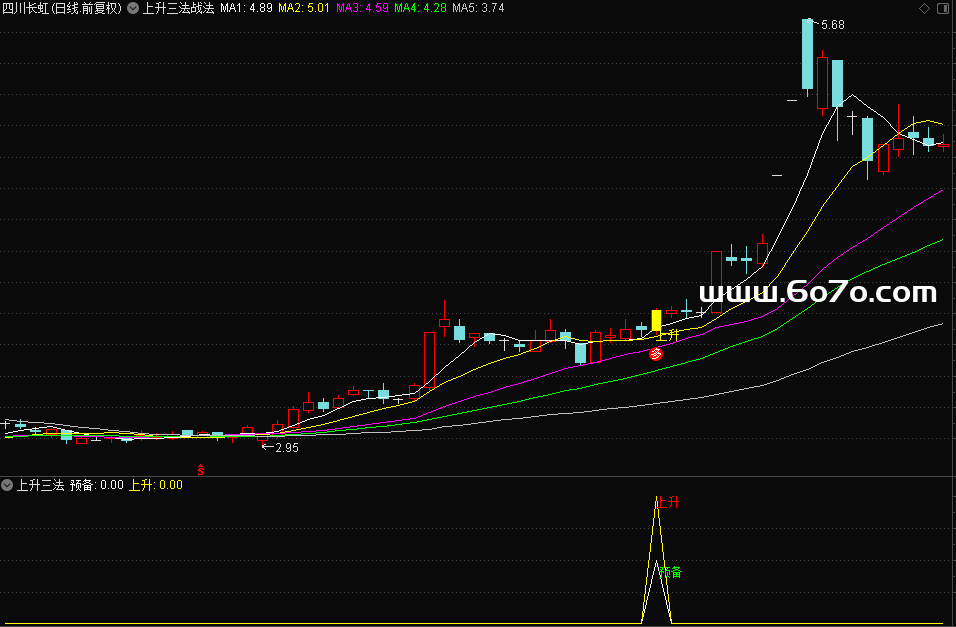Click the diamond icon at the top right
Image resolution: width=956 pixels, height=627 pixels.
tap(924, 8)
